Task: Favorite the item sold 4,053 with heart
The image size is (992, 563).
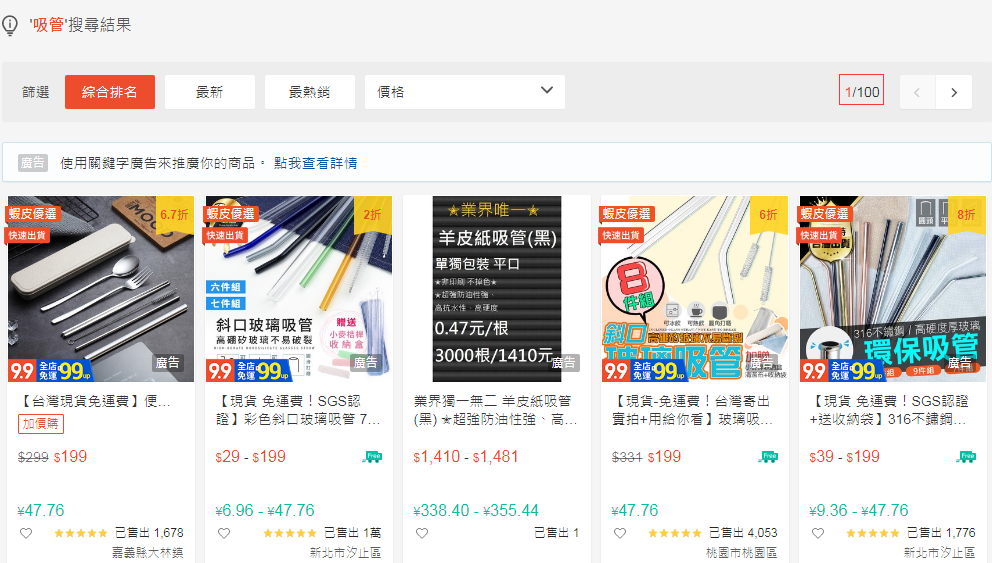Action: click(x=620, y=533)
